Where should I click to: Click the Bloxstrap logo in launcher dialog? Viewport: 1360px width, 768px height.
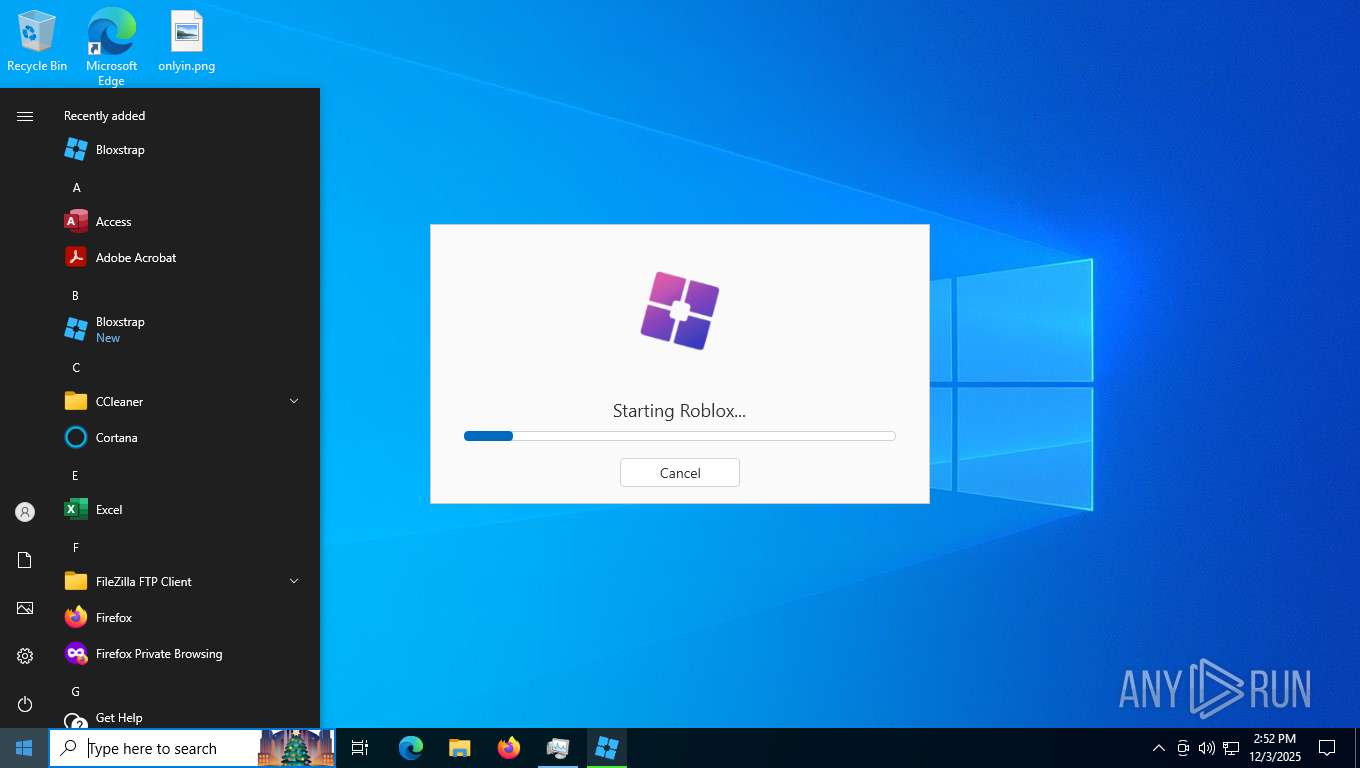point(680,311)
